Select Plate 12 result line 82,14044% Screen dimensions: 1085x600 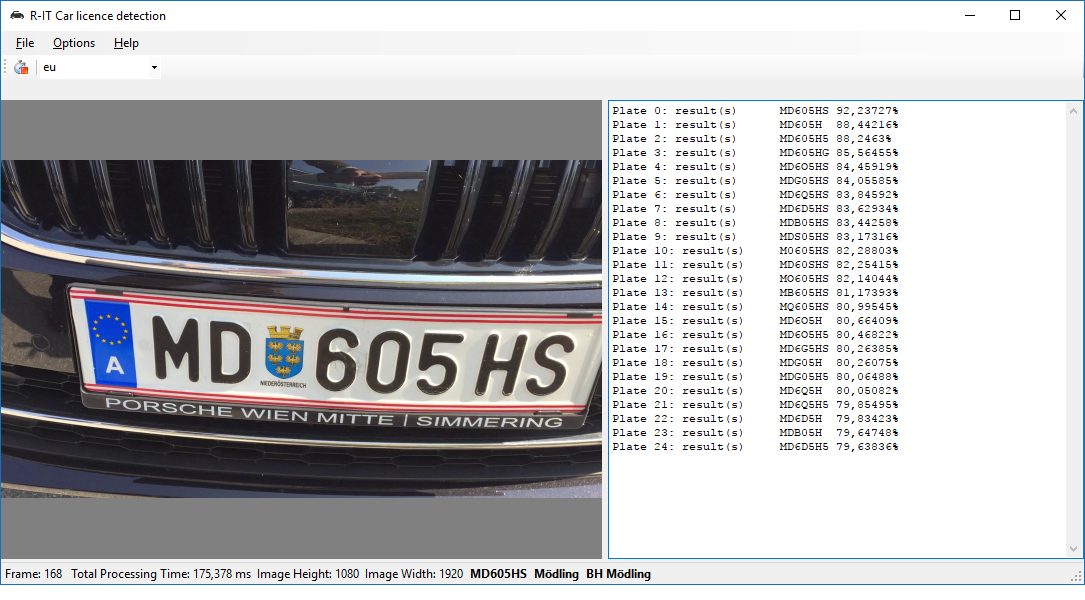(755, 279)
